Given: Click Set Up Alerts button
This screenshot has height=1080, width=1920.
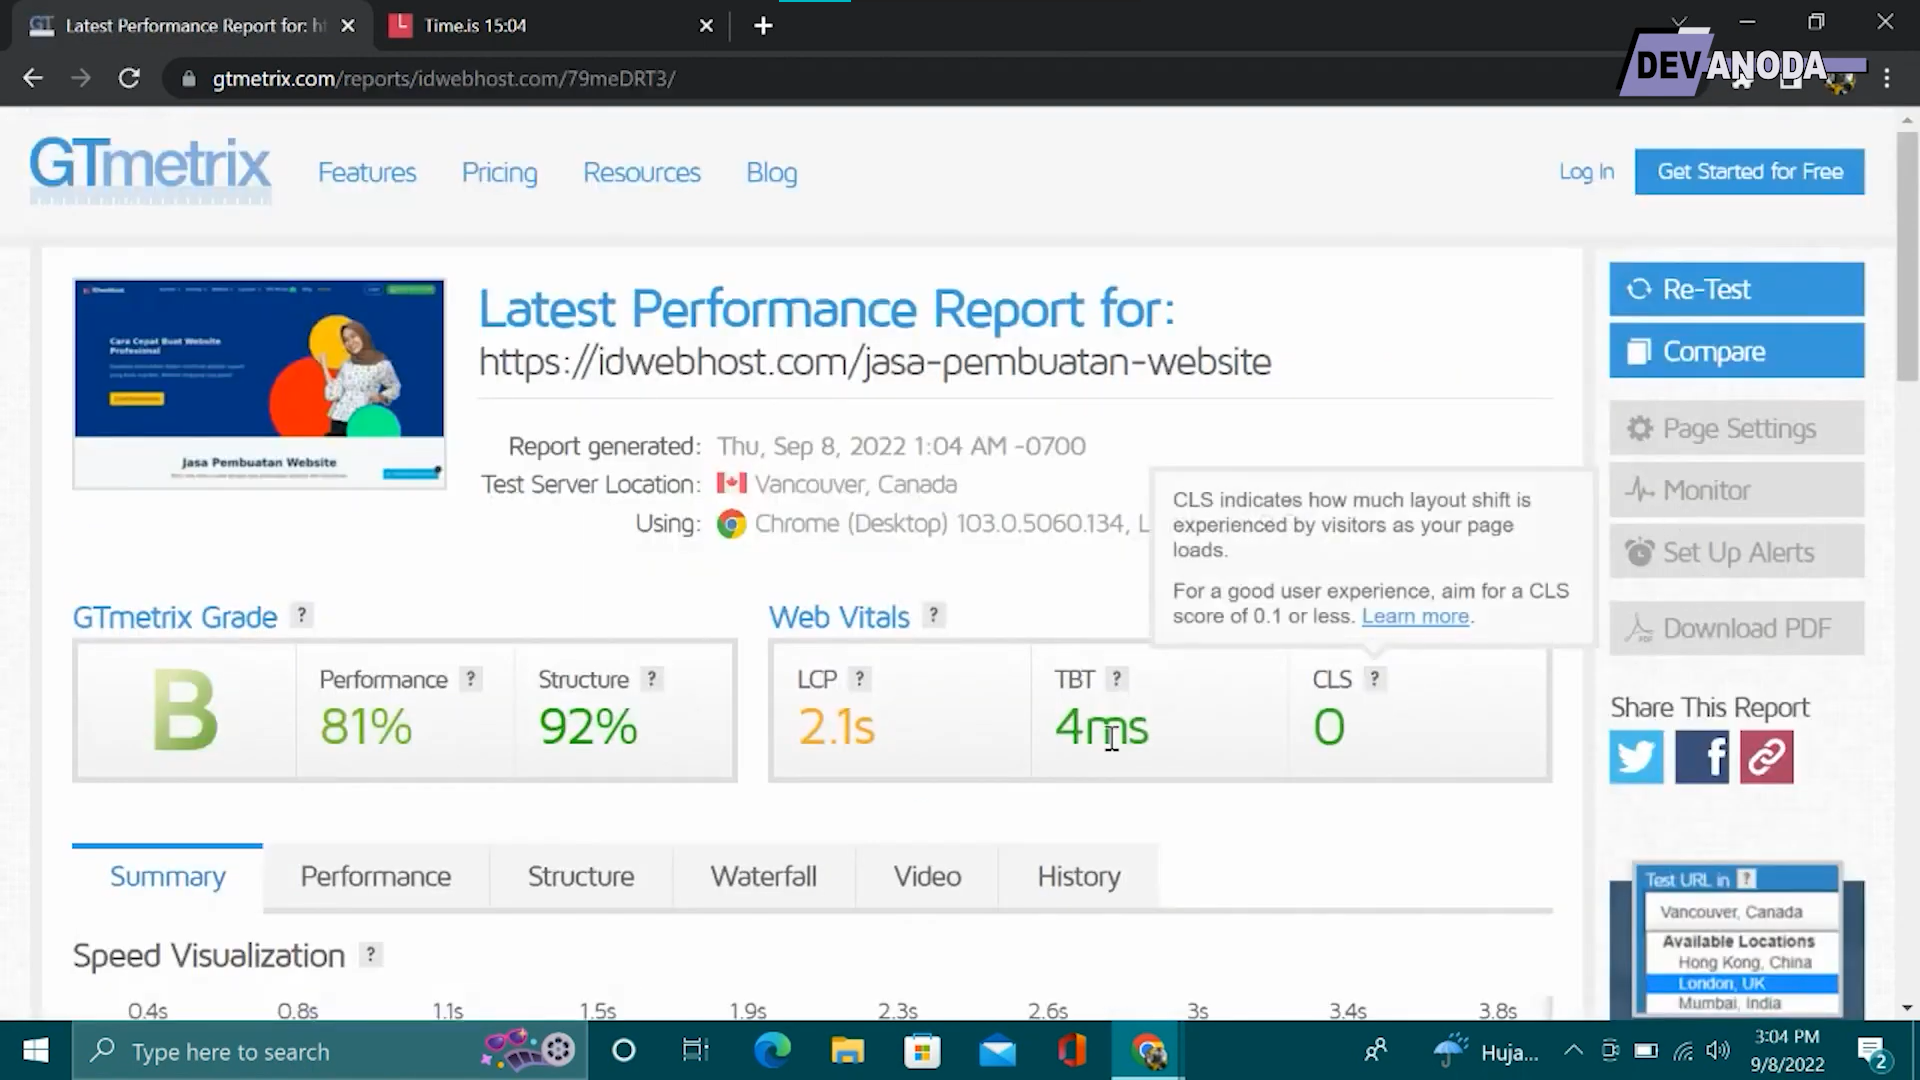Looking at the screenshot, I should [1736, 552].
